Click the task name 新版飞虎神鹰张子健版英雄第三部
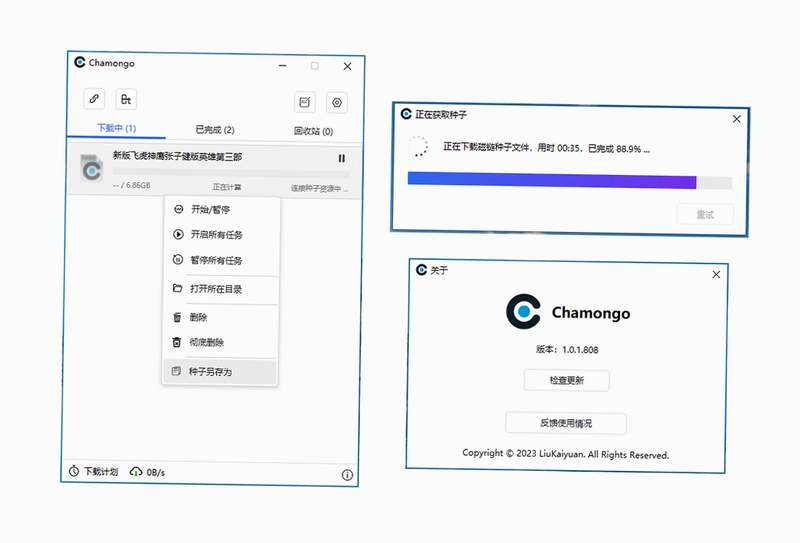The width and height of the screenshot is (800, 543). (177, 156)
